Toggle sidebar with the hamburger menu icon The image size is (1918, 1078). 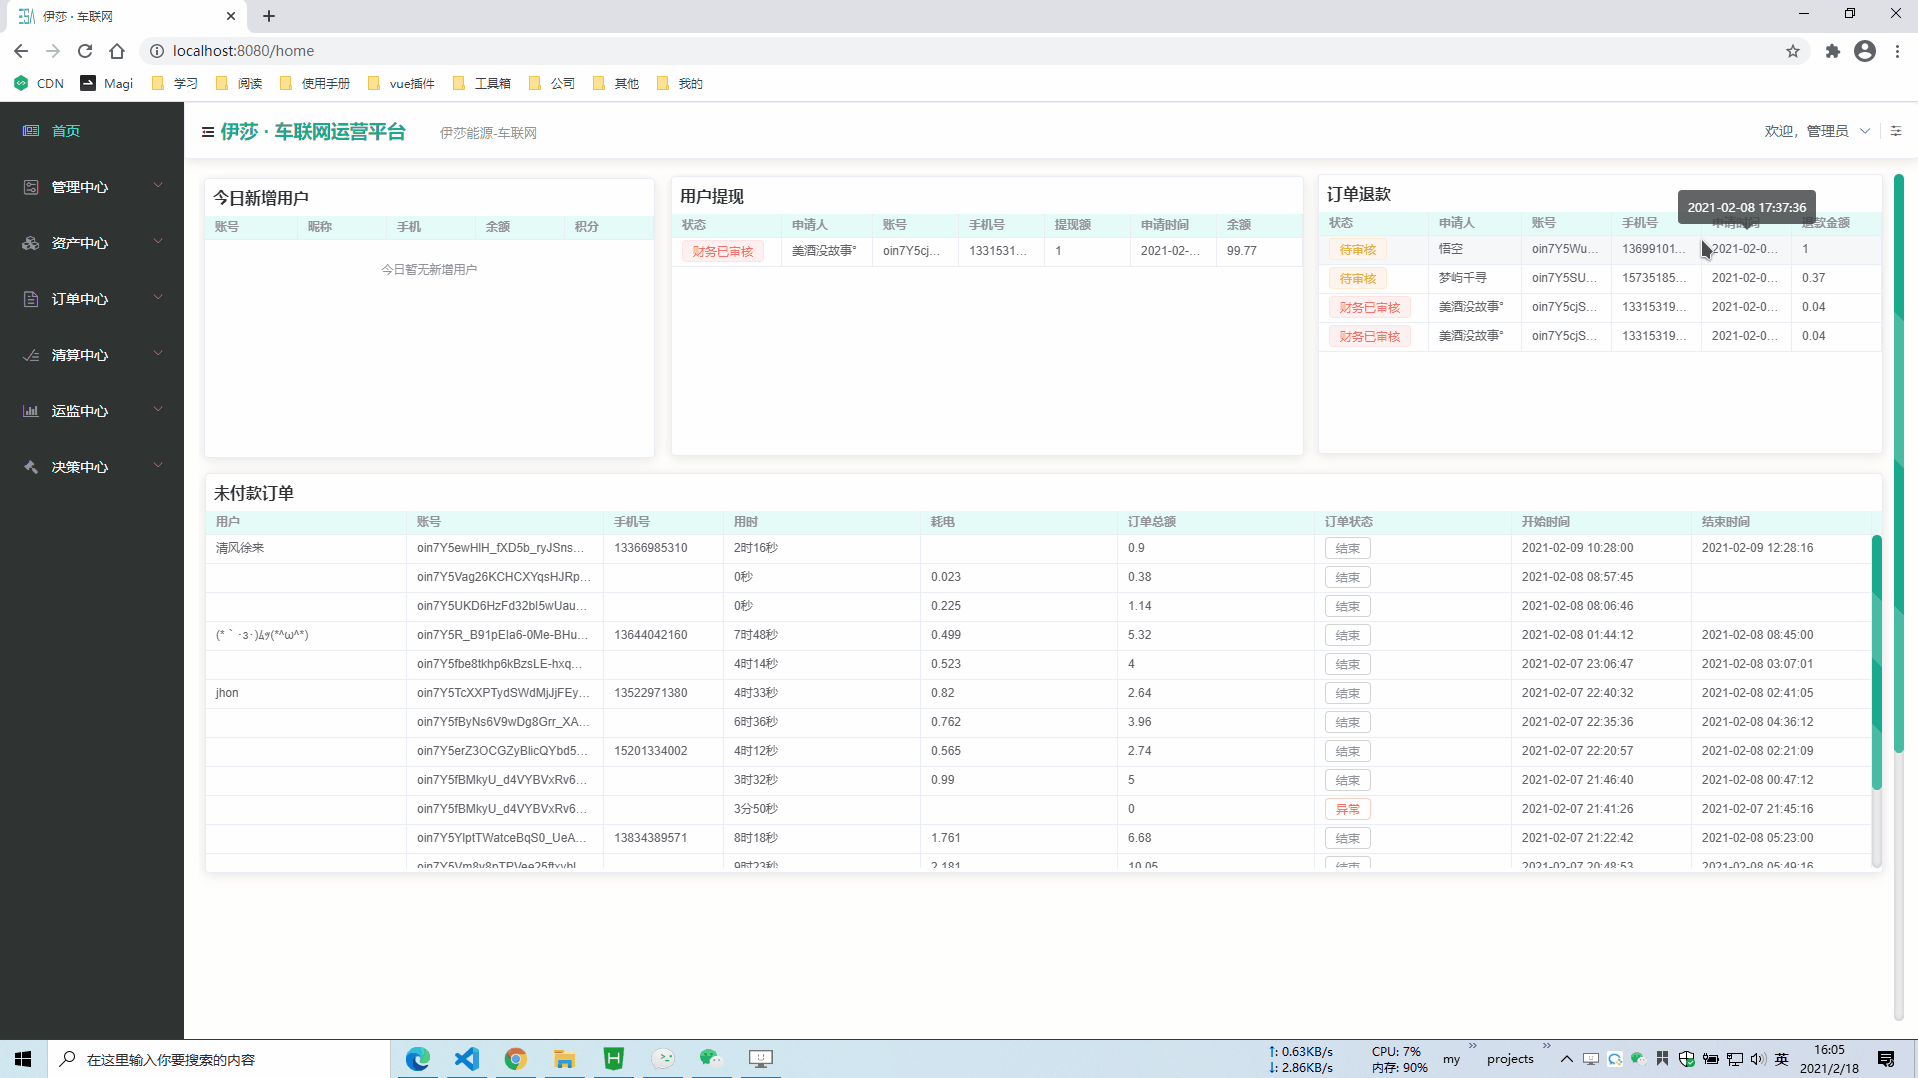[x=208, y=132]
